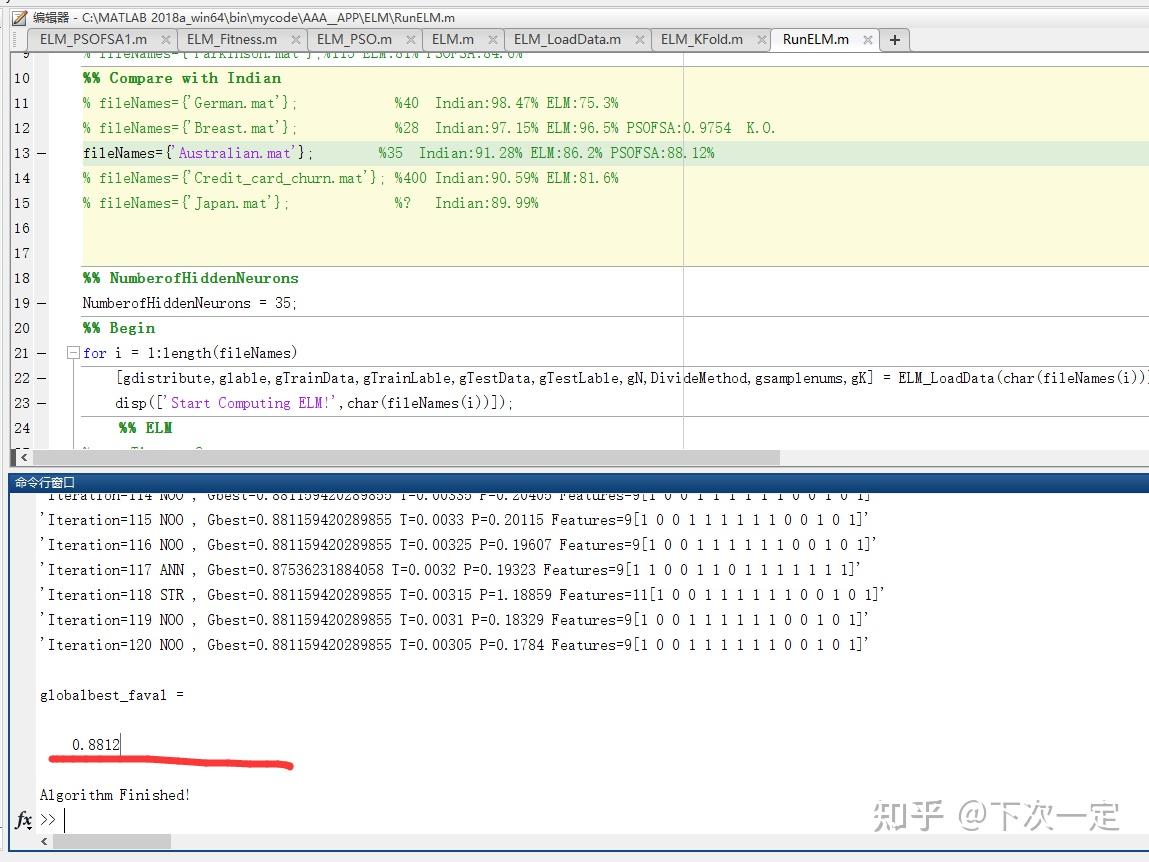Set breakpoint on line 13 dash
This screenshot has height=862, width=1149.
[x=42, y=153]
